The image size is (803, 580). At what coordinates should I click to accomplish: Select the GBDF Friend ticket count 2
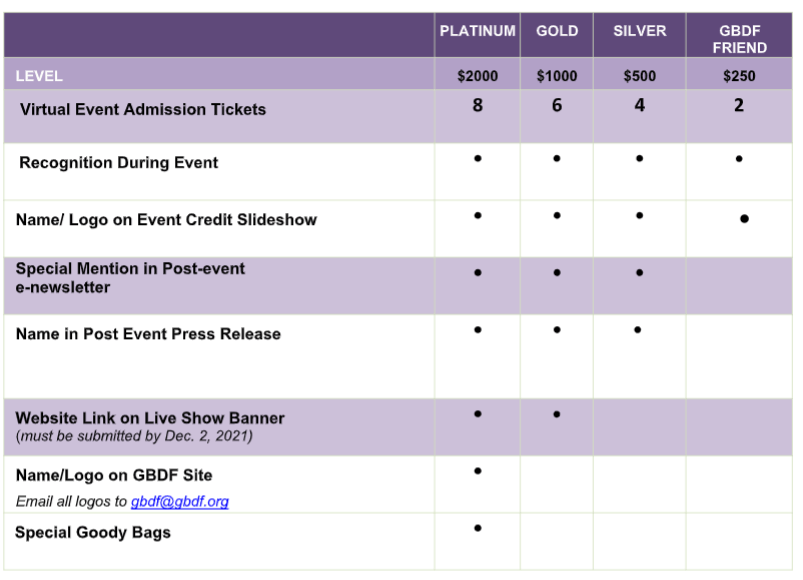[738, 105]
